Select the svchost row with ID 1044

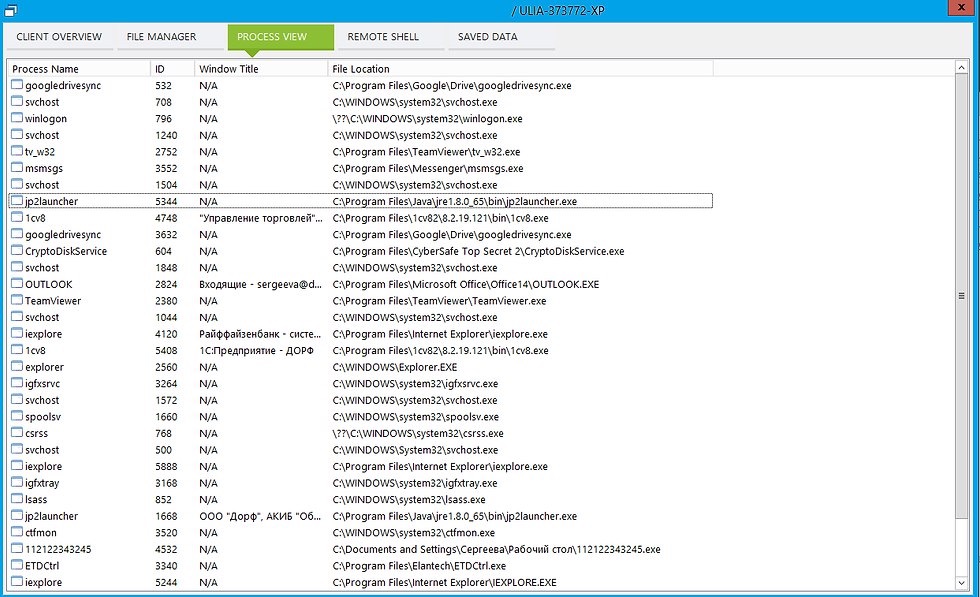coord(360,318)
